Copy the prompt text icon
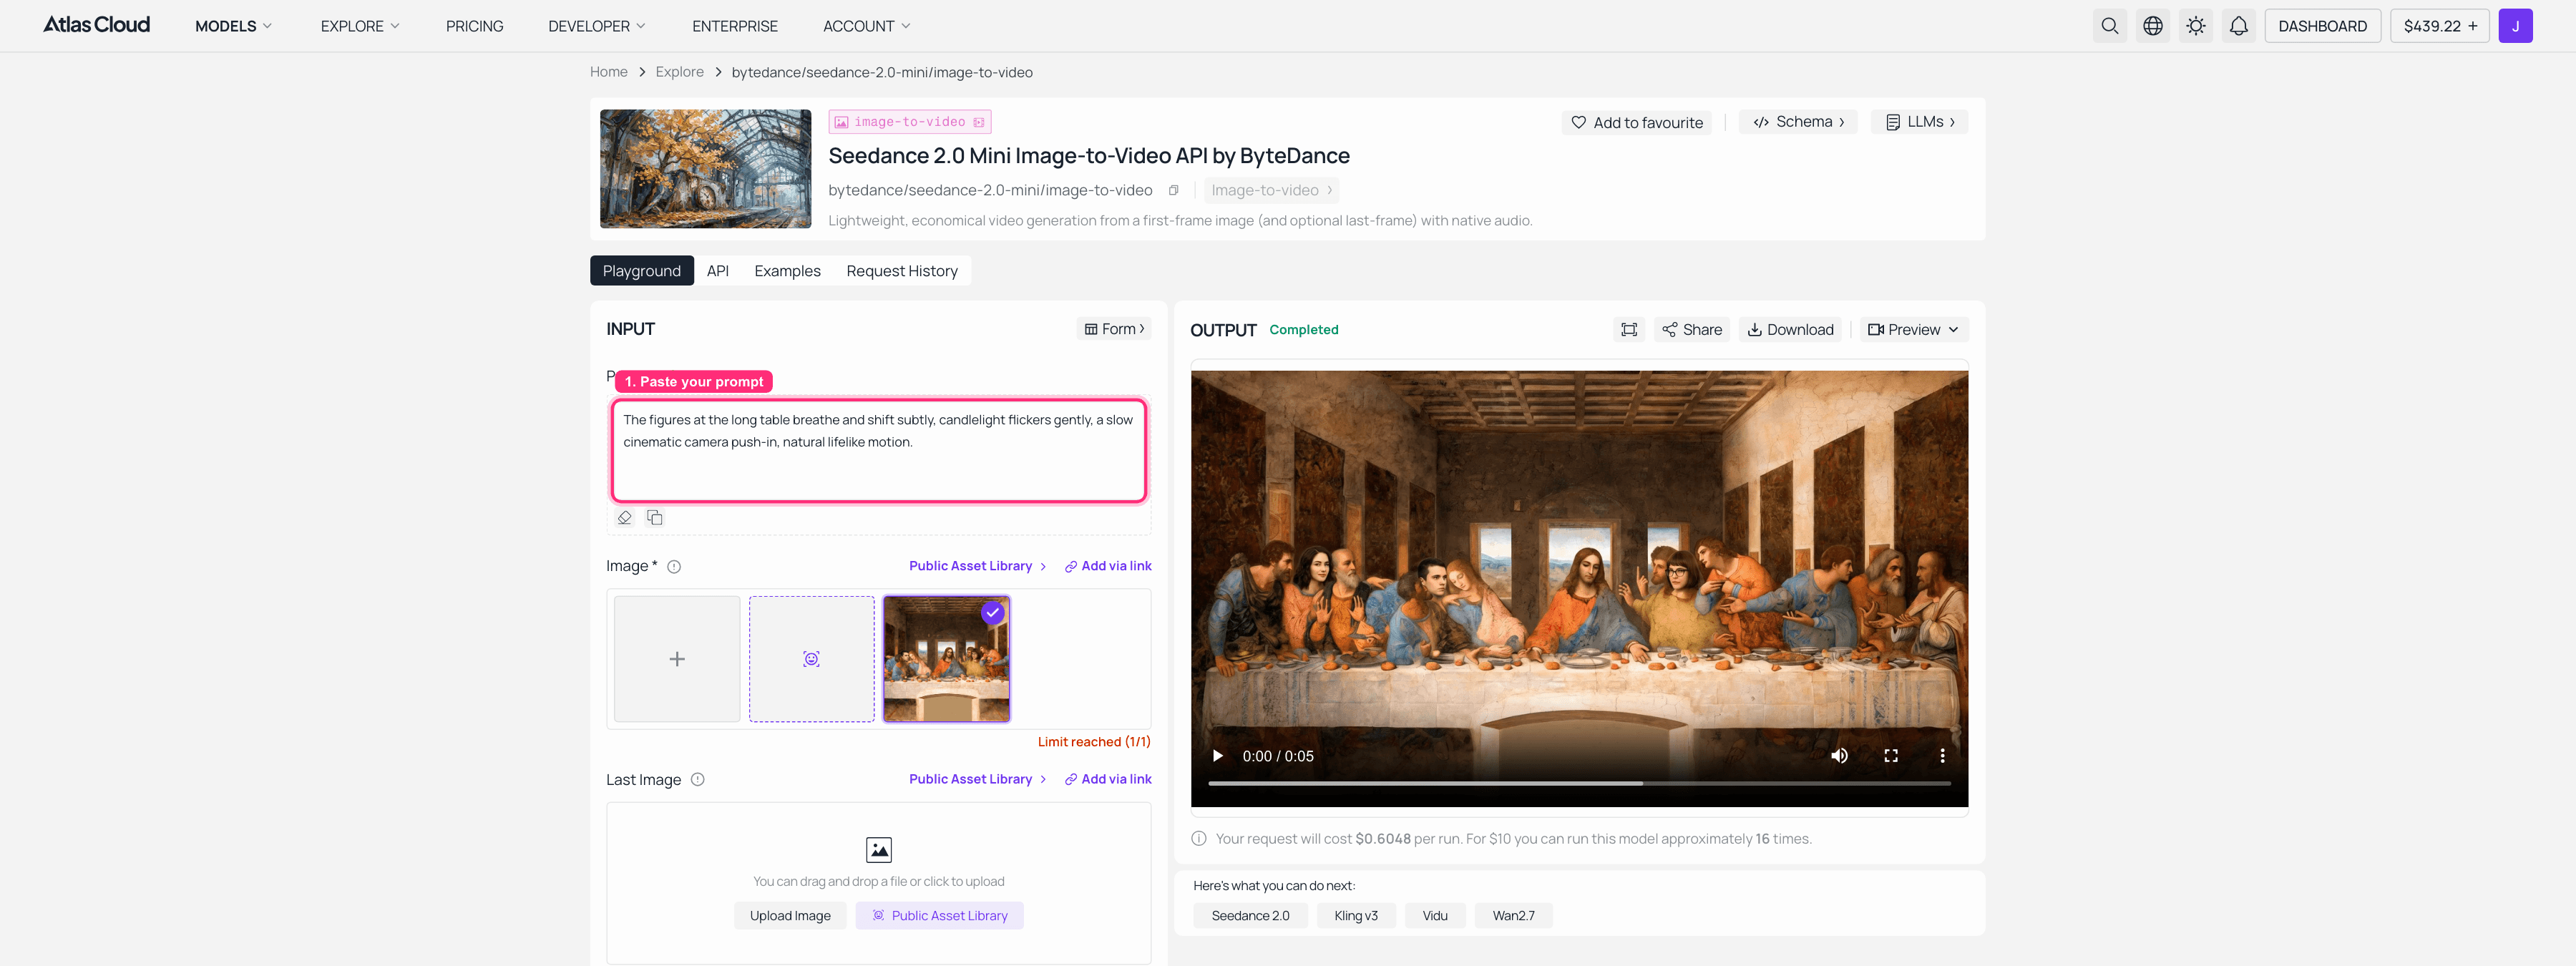Screen dimensions: 2576x966 pos(655,518)
